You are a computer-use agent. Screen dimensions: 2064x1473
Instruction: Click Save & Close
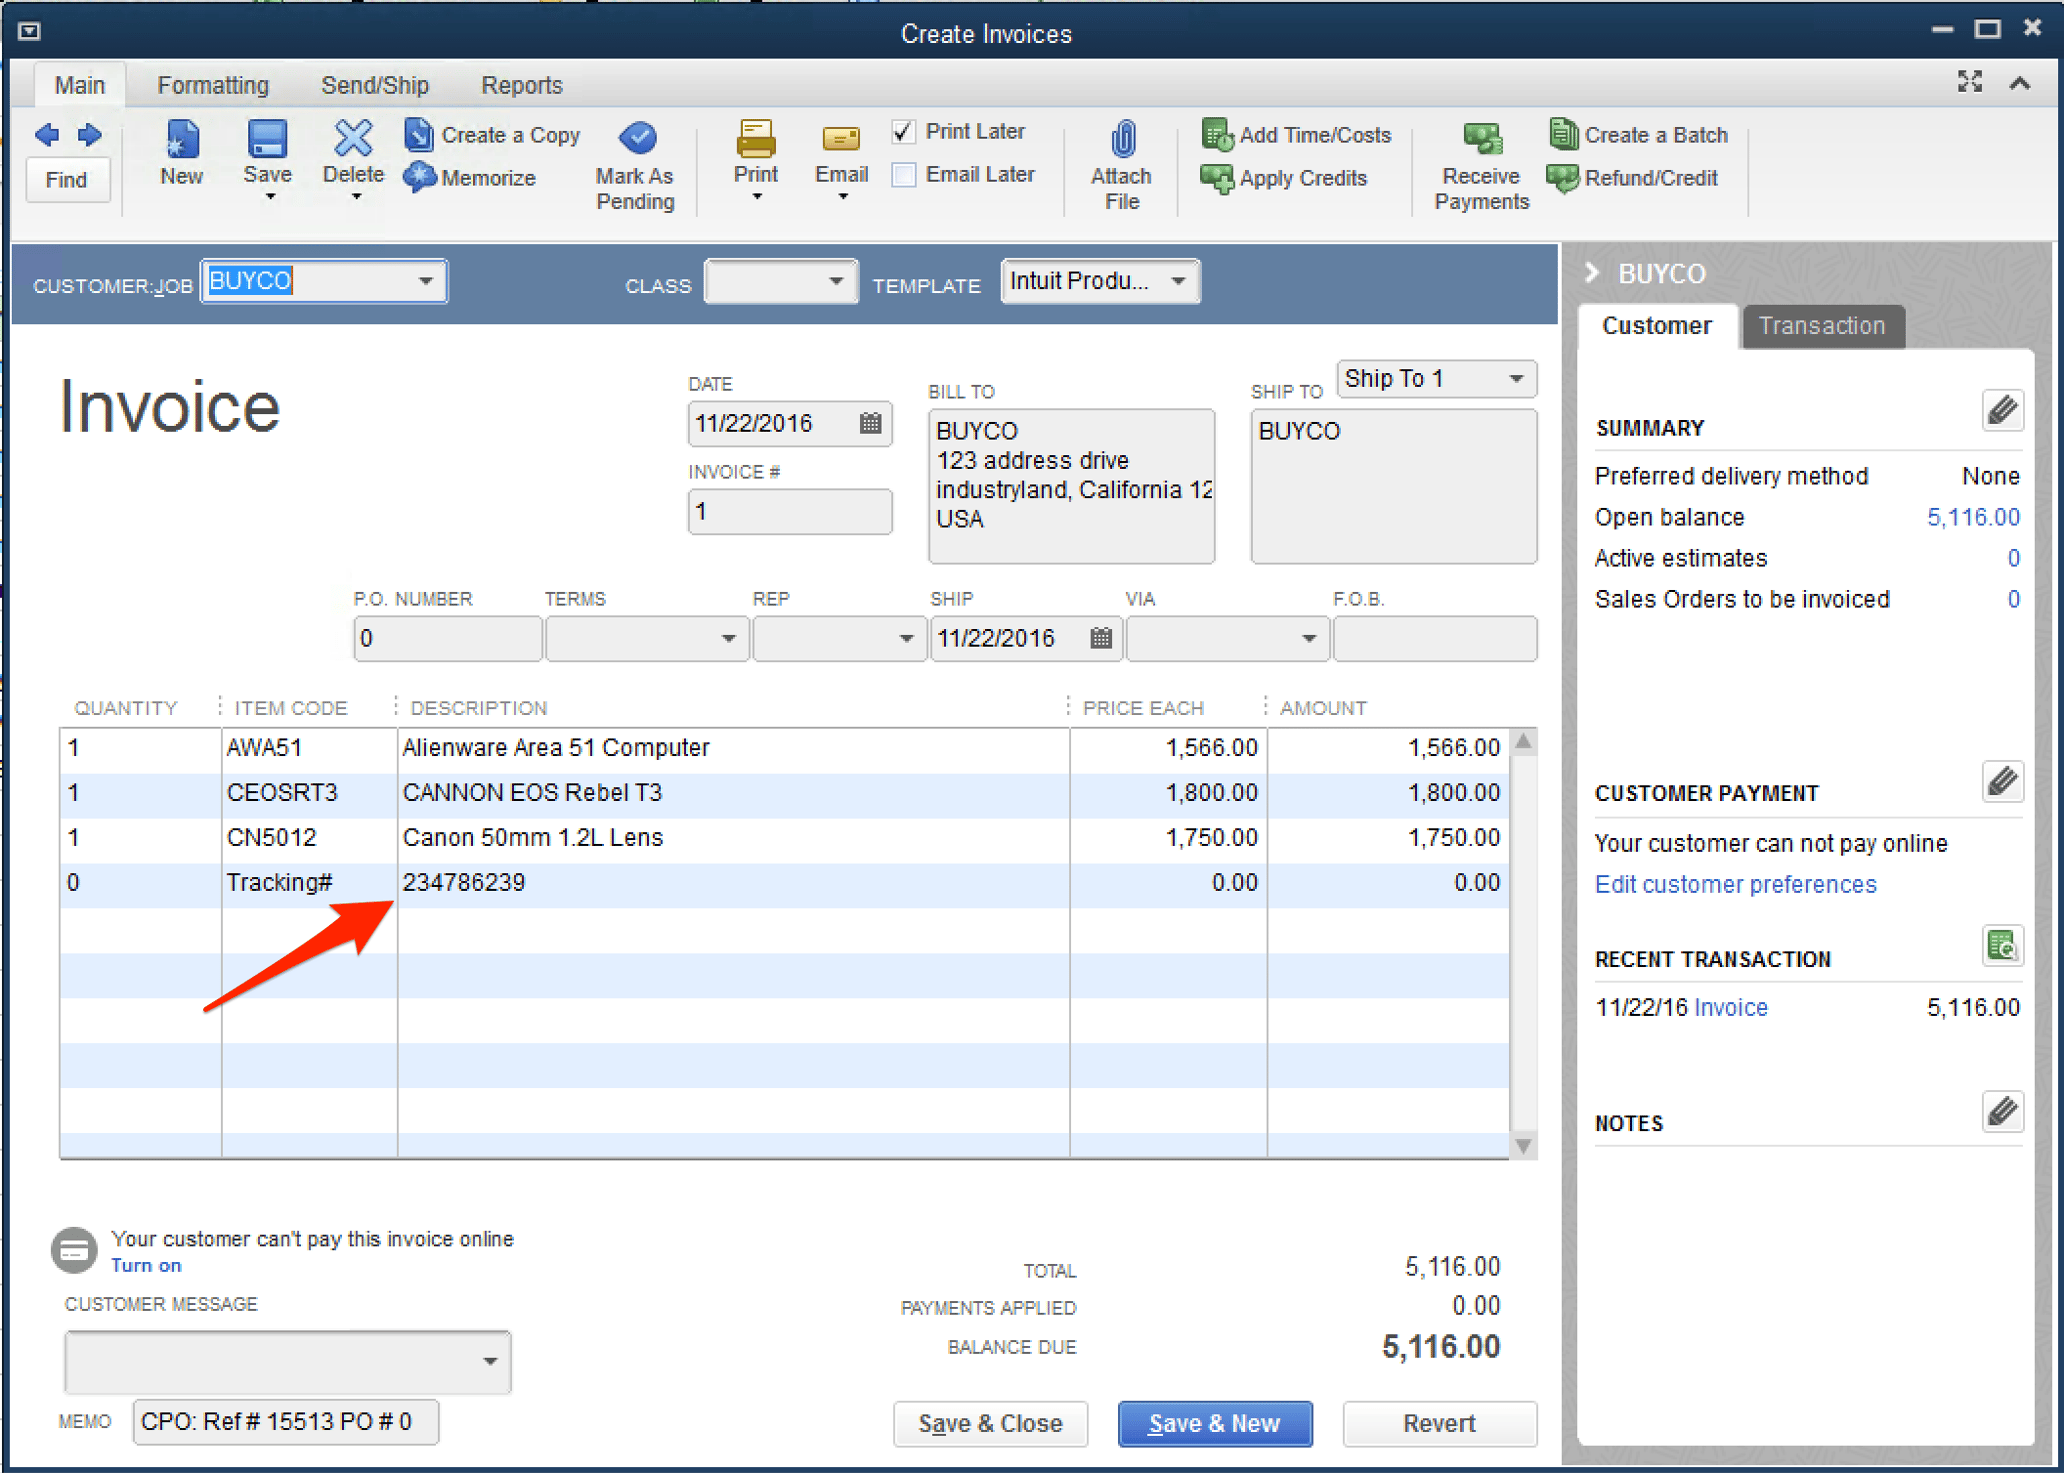990,1423
